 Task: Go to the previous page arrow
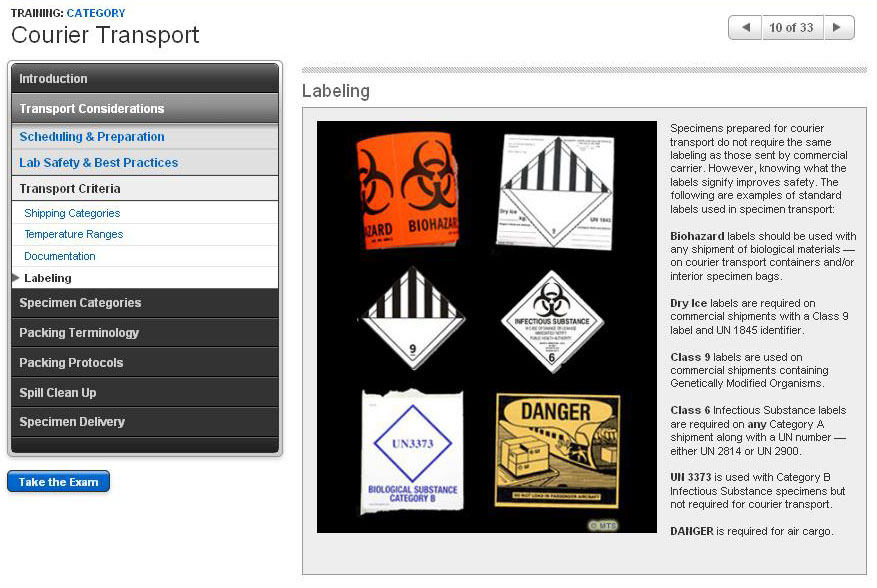tap(745, 28)
